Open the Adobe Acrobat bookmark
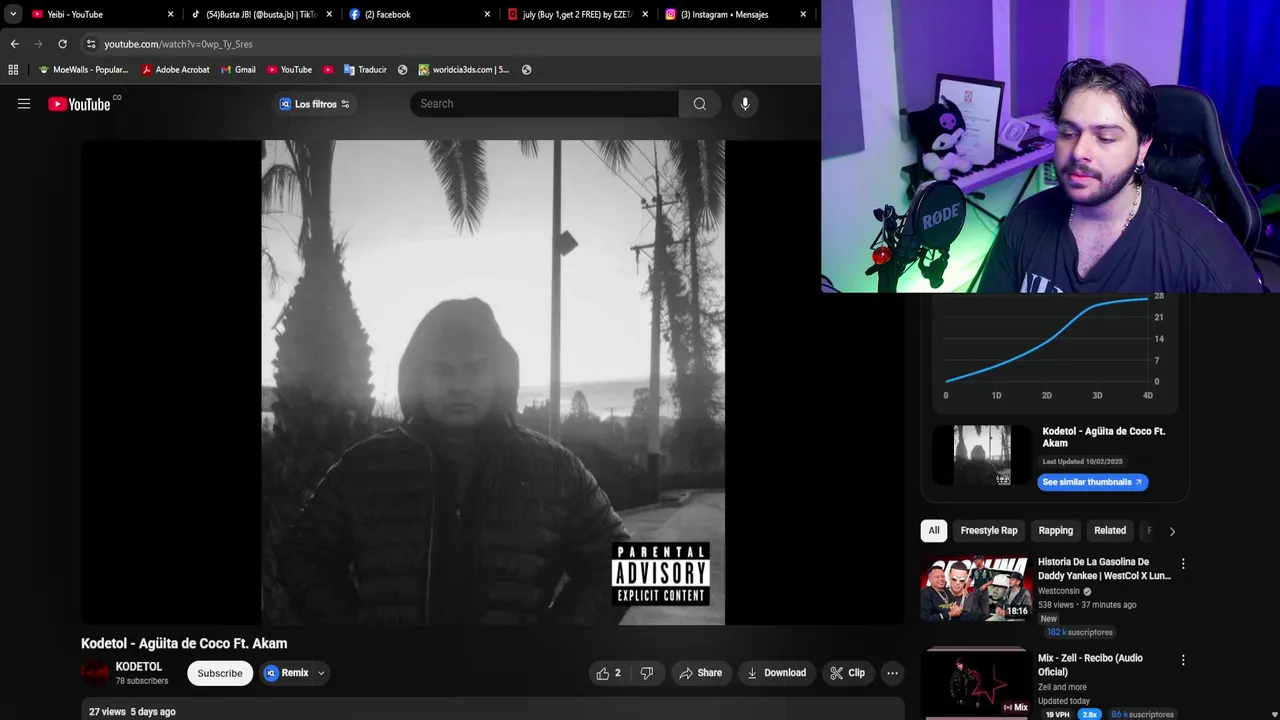 (175, 70)
